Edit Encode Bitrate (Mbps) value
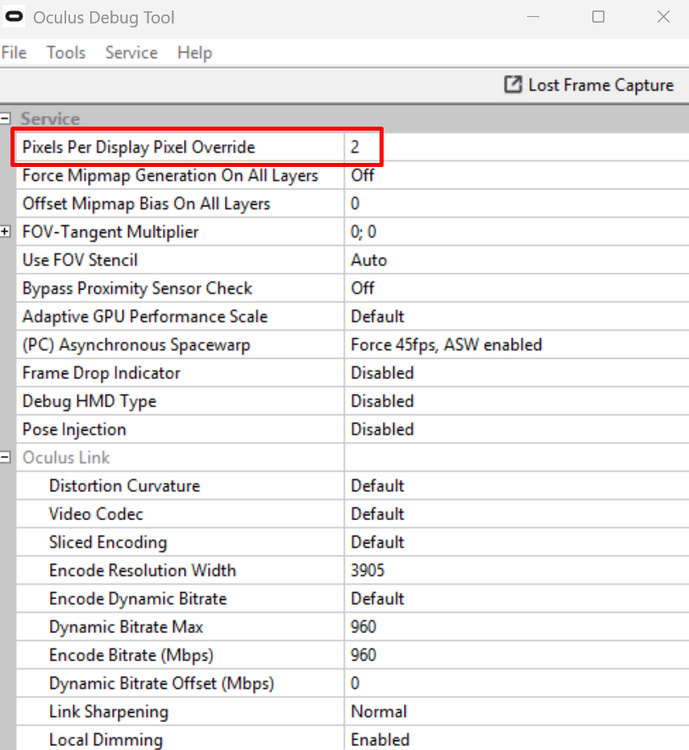 517,655
